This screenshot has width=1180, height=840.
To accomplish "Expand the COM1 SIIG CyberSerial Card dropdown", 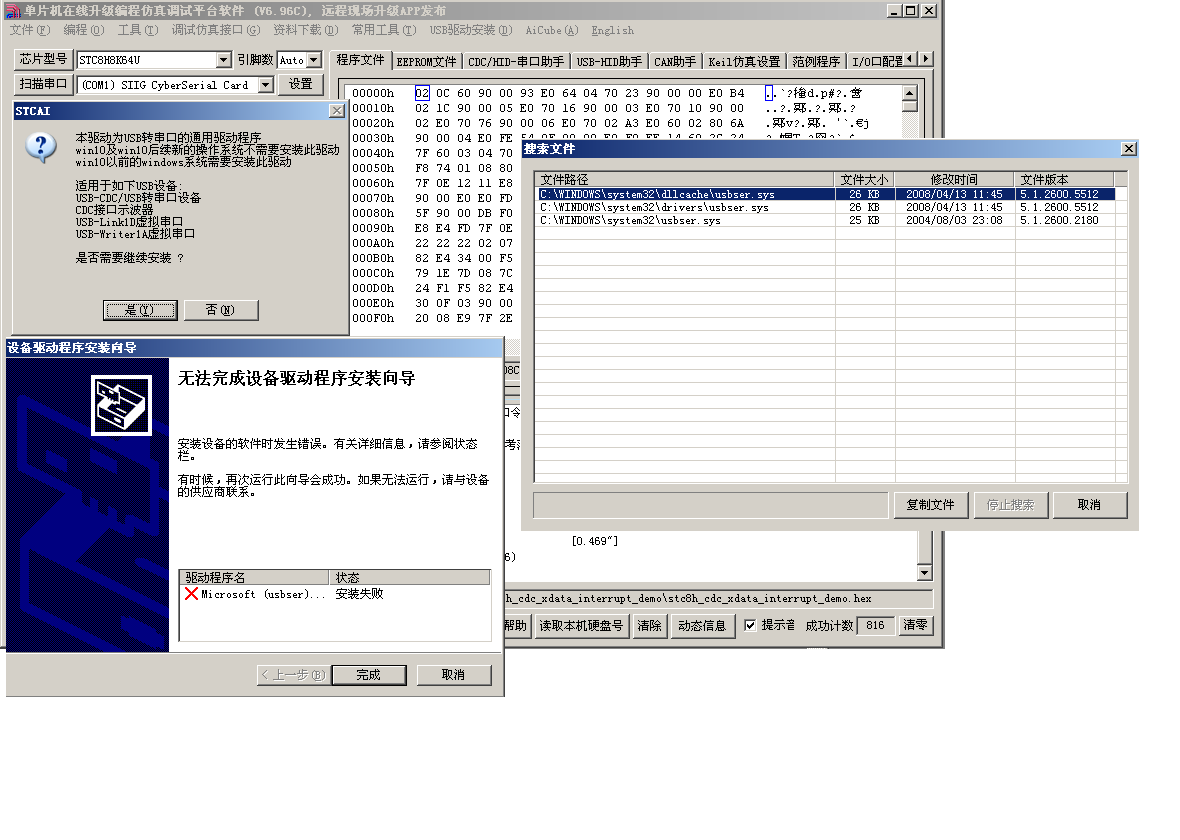I will pyautogui.click(x=265, y=85).
